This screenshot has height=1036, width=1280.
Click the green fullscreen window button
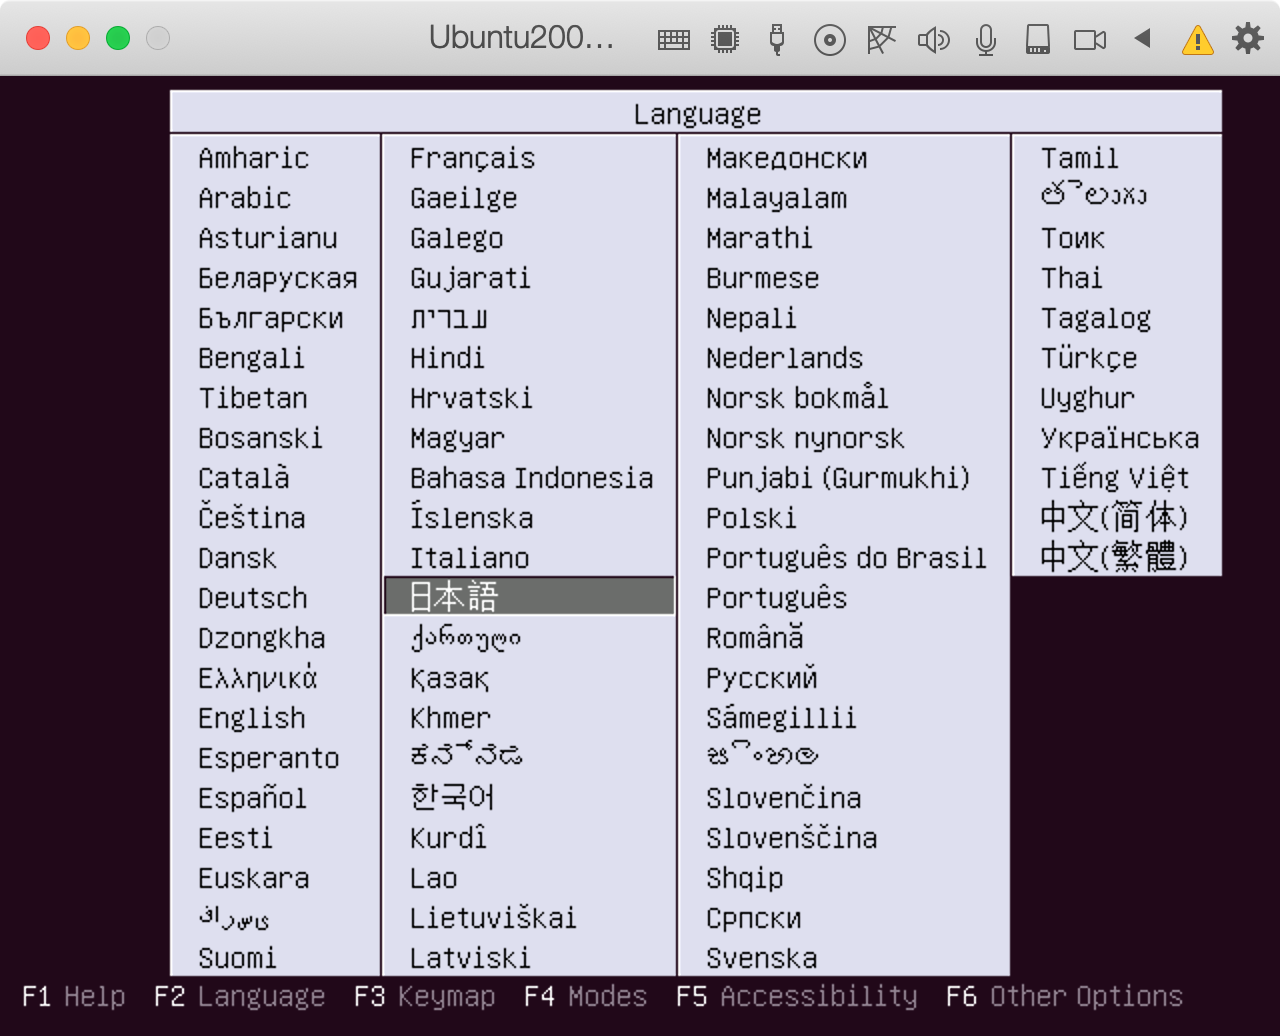pos(118,39)
